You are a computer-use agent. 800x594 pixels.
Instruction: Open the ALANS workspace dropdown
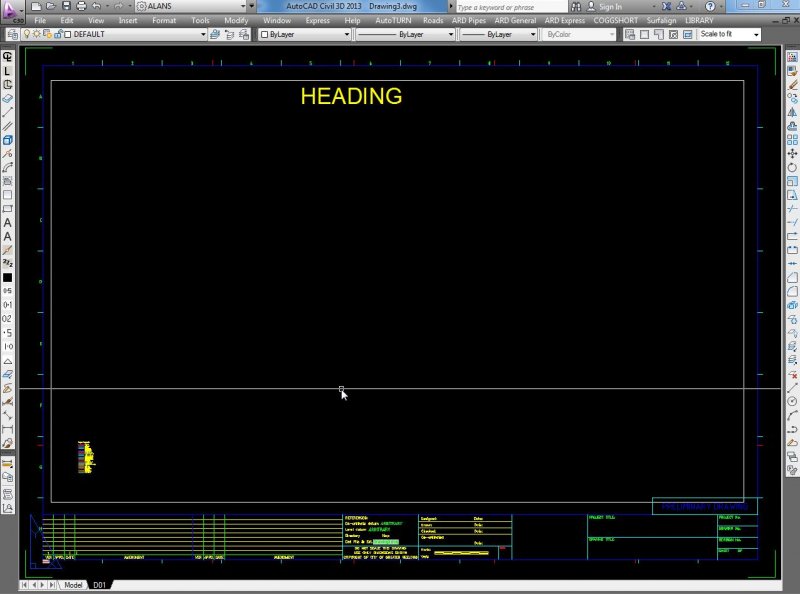click(x=191, y=6)
